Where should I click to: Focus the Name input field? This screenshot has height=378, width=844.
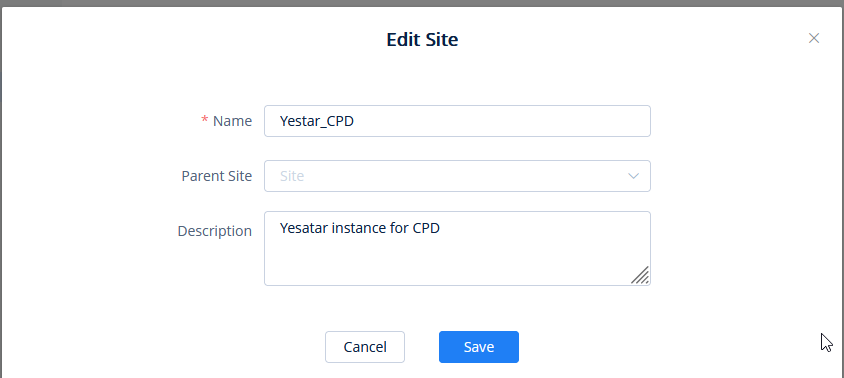coord(457,121)
